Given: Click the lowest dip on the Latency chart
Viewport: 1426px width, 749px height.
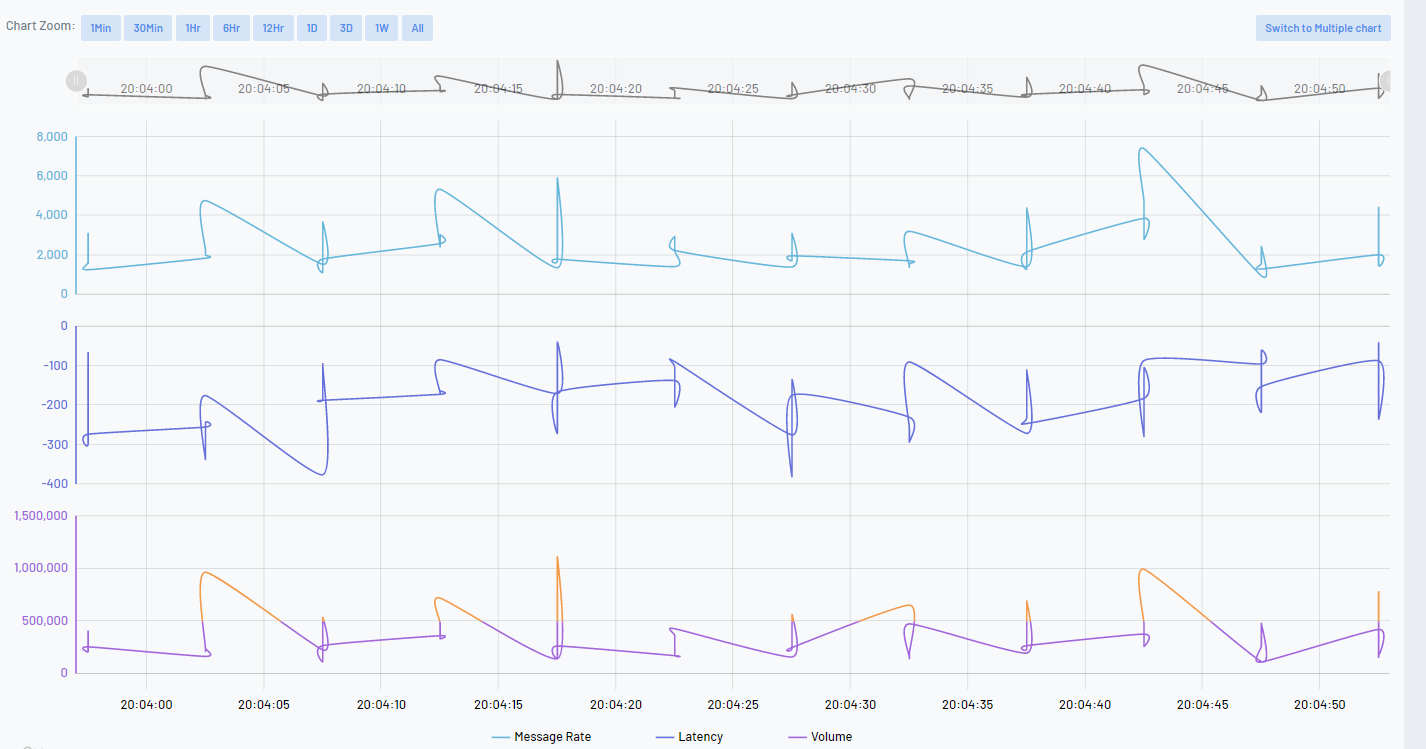Looking at the screenshot, I should point(792,475).
